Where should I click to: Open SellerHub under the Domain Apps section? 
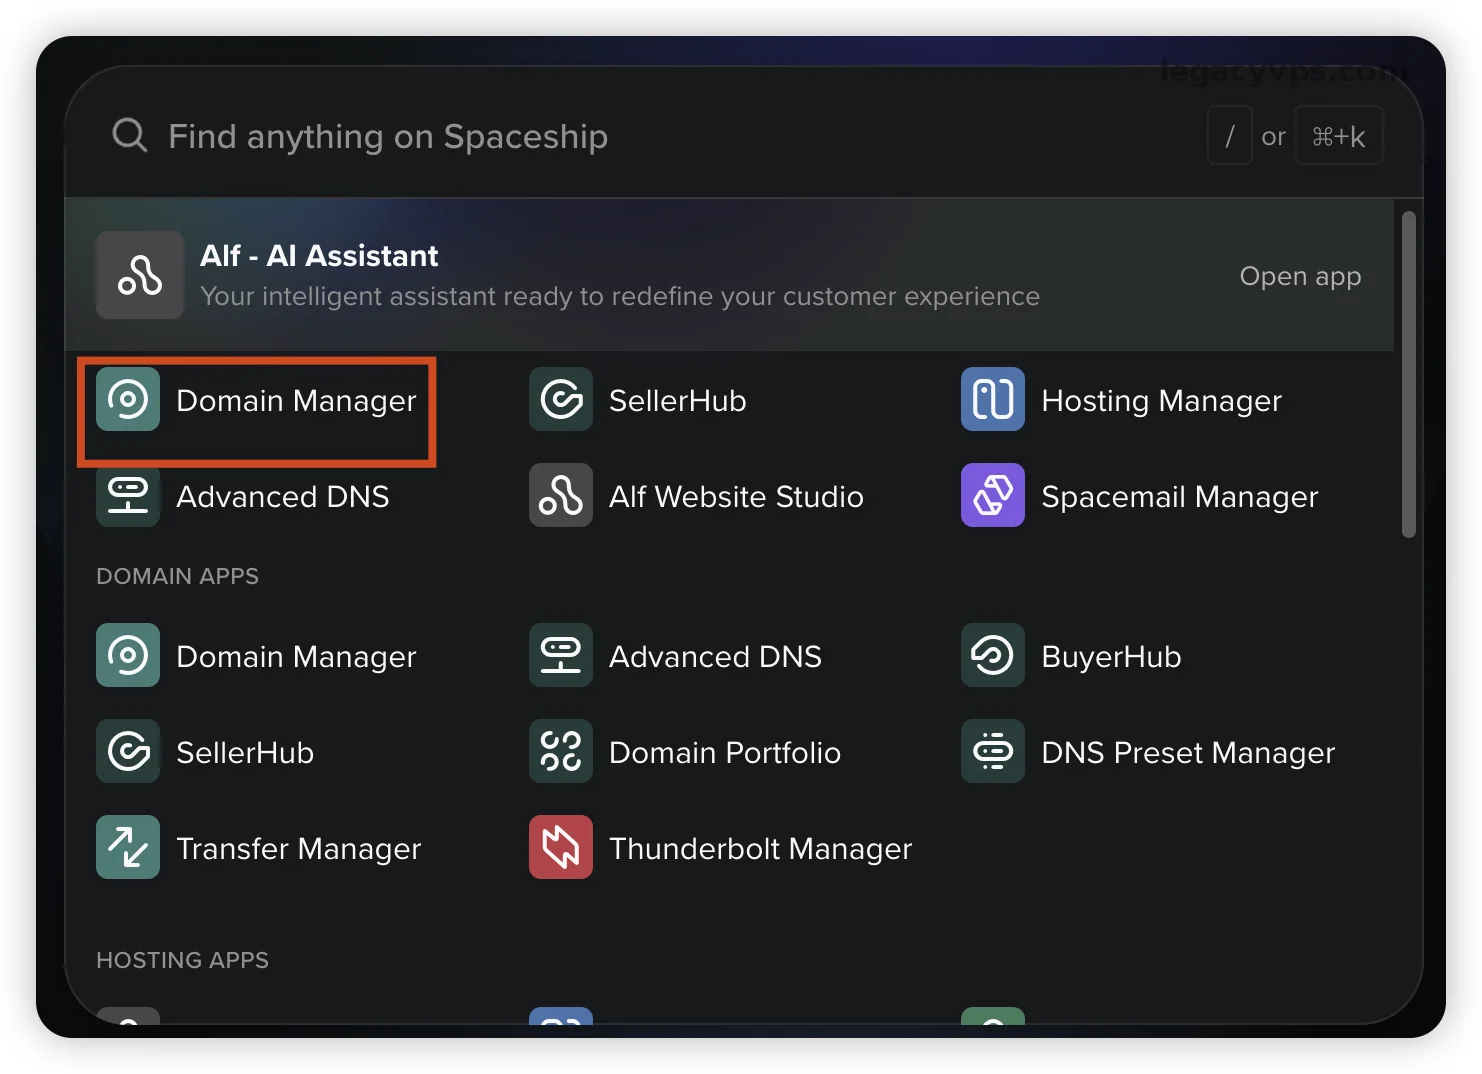(x=244, y=752)
